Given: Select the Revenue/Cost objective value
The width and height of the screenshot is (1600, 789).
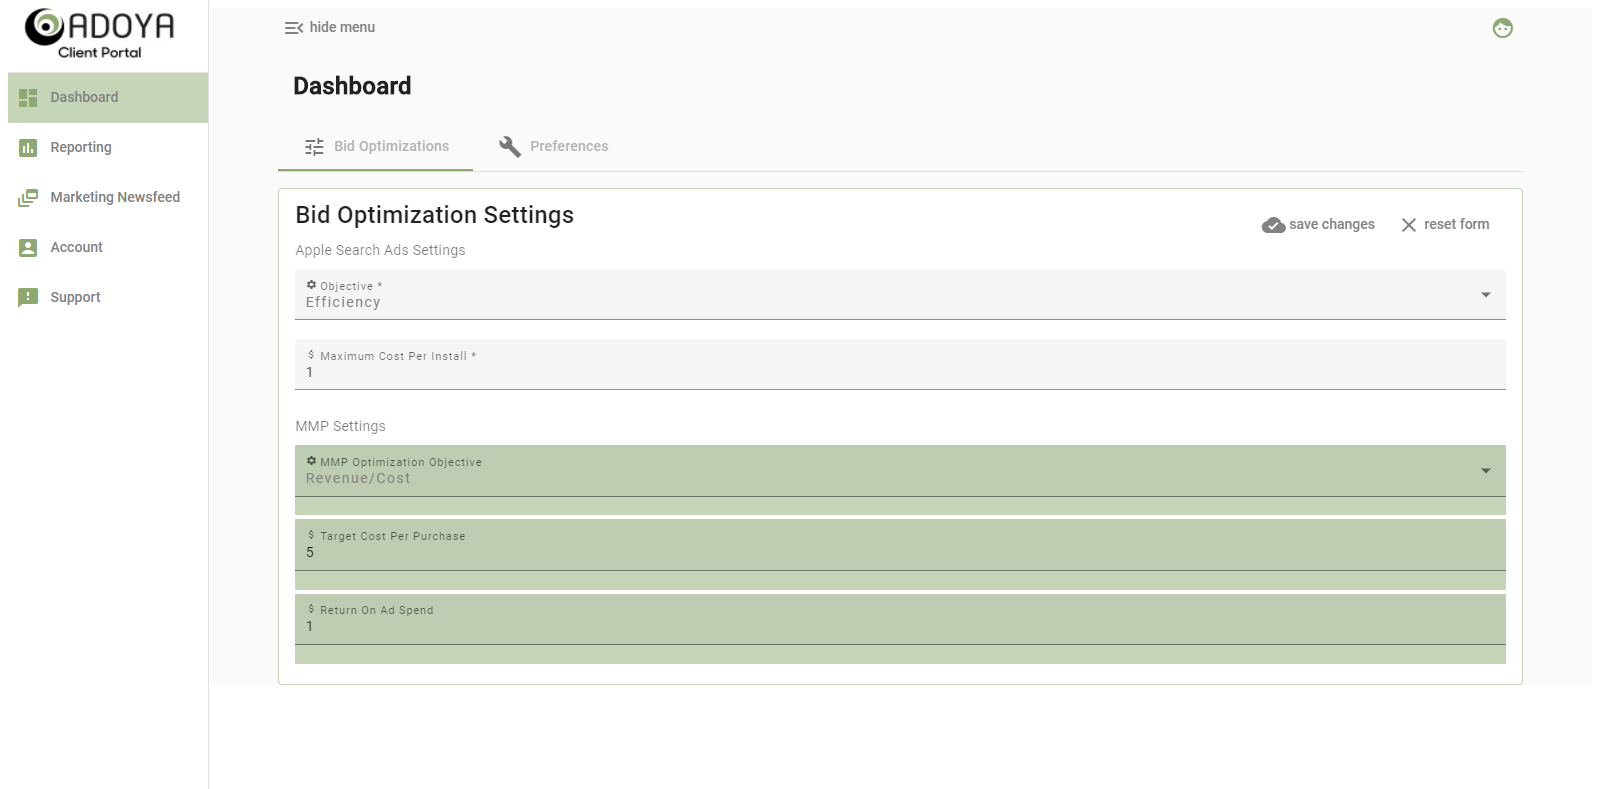Looking at the screenshot, I should point(358,479).
